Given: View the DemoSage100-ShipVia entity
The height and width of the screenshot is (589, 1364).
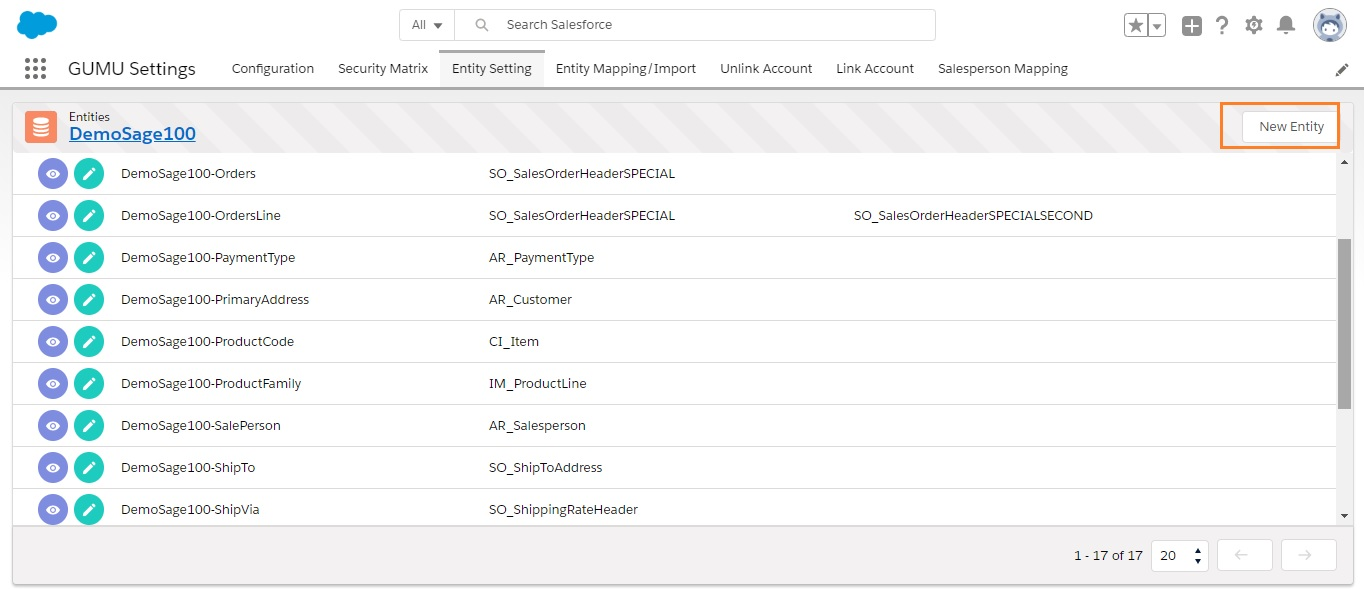Looking at the screenshot, I should coord(53,510).
